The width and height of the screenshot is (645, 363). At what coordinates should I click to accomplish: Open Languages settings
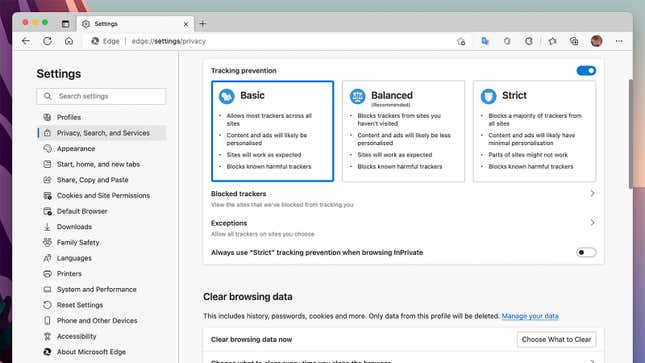pyautogui.click(x=102, y=258)
